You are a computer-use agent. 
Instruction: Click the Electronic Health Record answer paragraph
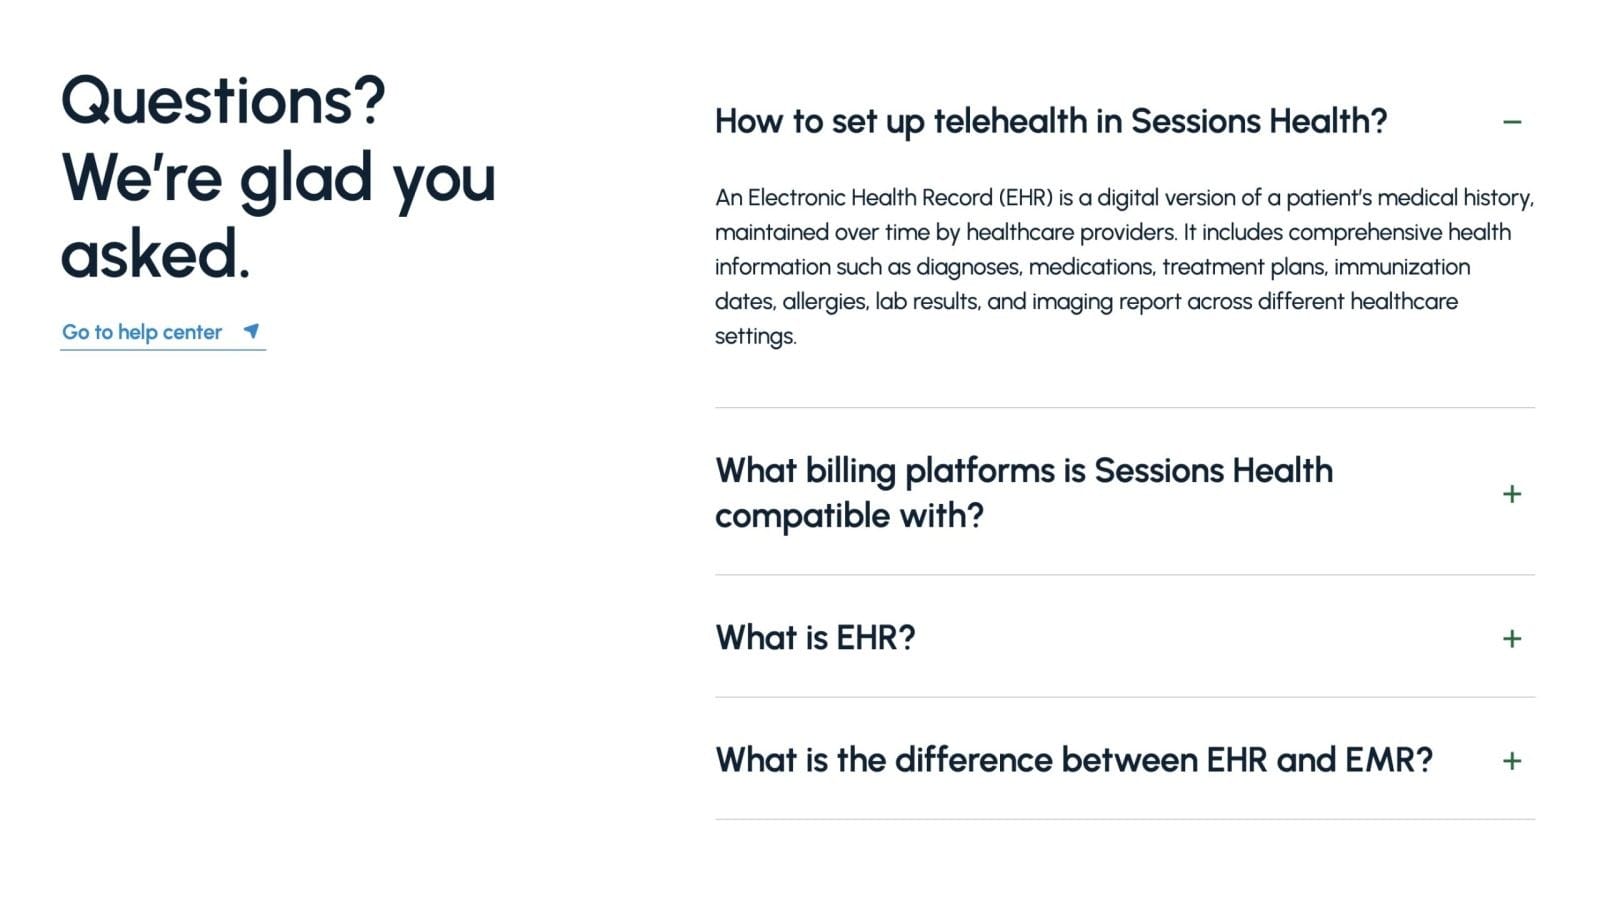pyautogui.click(x=1123, y=266)
